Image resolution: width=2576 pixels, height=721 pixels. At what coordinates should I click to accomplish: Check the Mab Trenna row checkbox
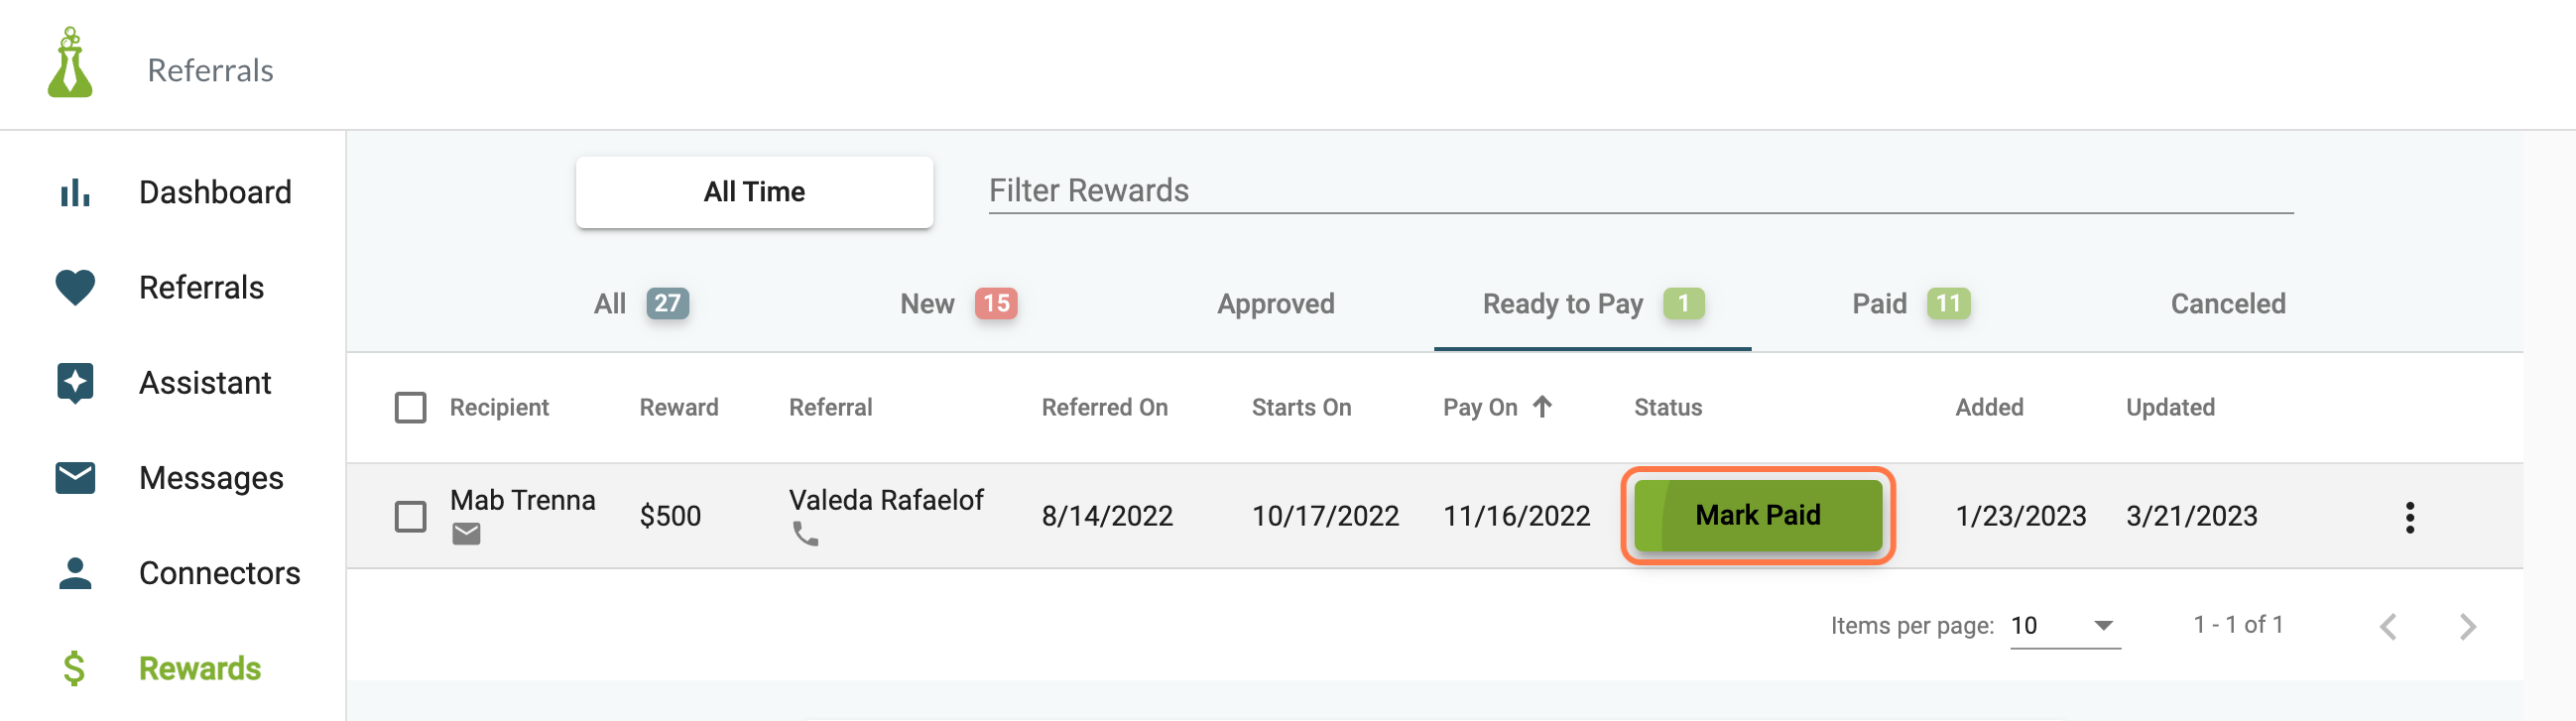pos(410,516)
